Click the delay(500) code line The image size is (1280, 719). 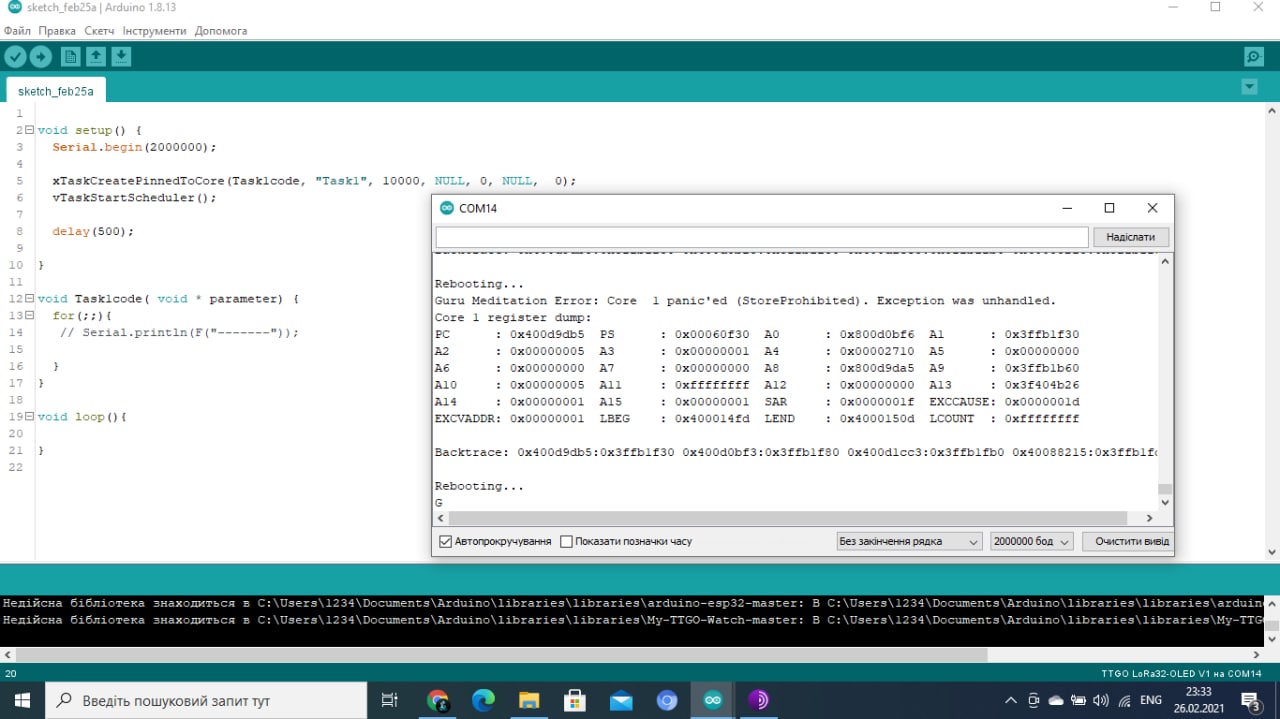tap(93, 231)
